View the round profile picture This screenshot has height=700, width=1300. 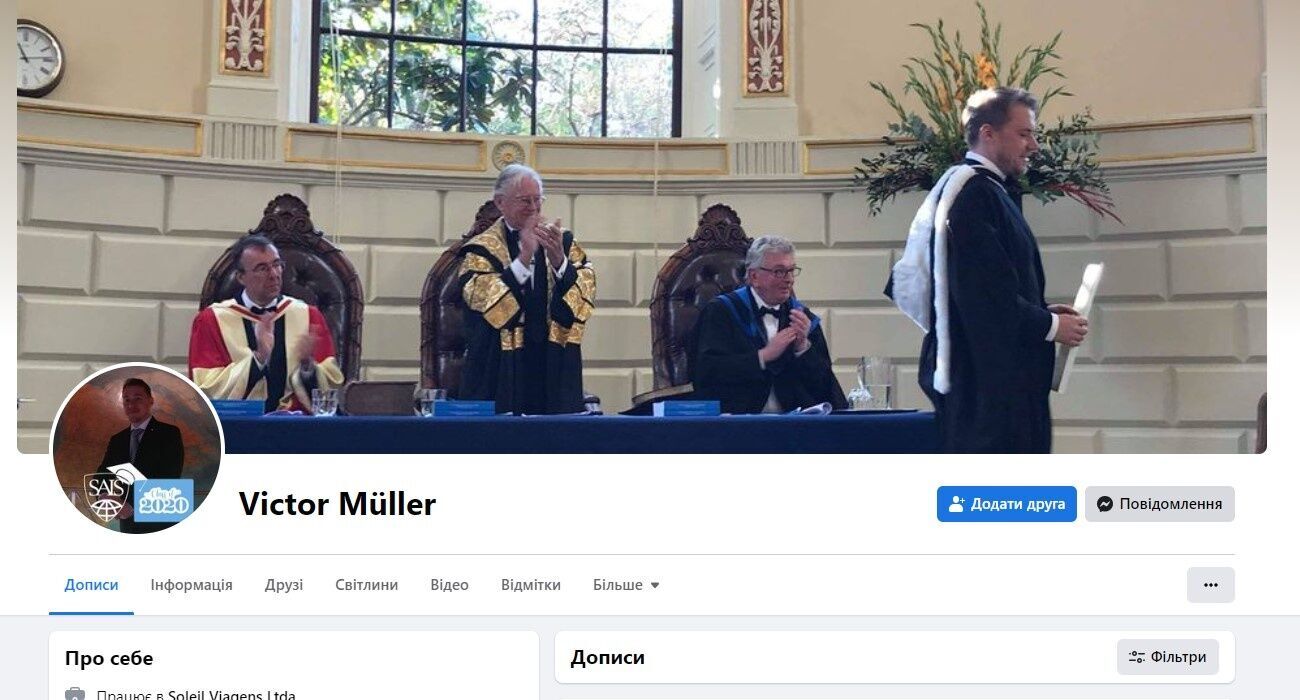pos(137,449)
